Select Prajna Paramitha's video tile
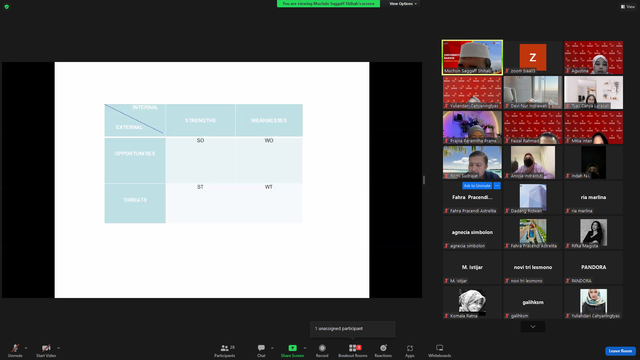The height and width of the screenshot is (360, 640). tap(472, 127)
